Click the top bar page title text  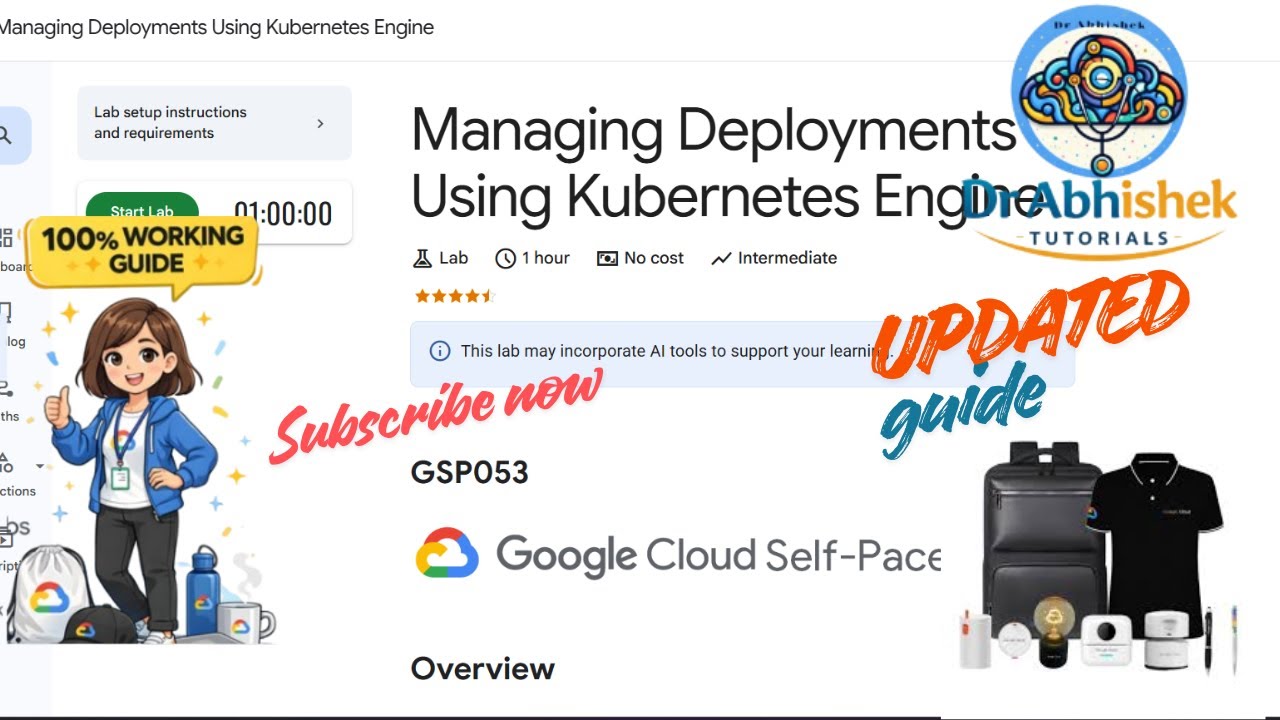click(216, 28)
